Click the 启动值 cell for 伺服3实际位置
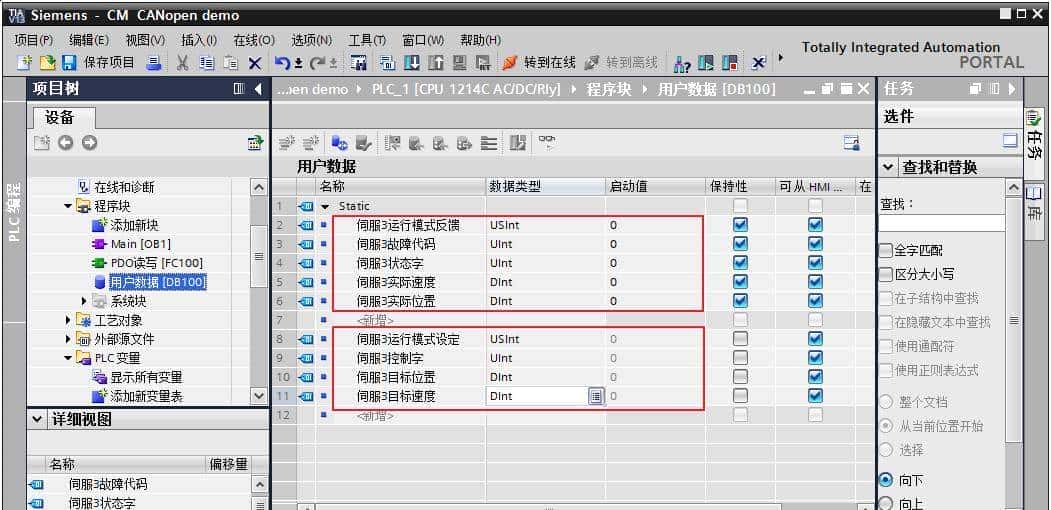The height and width of the screenshot is (510, 1051). (x=657, y=301)
